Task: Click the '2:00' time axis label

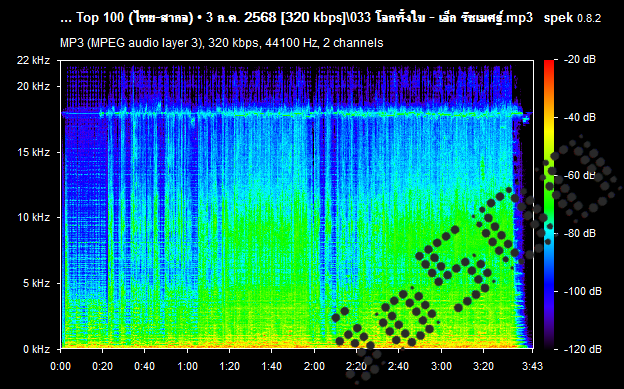Action: pos(314,366)
